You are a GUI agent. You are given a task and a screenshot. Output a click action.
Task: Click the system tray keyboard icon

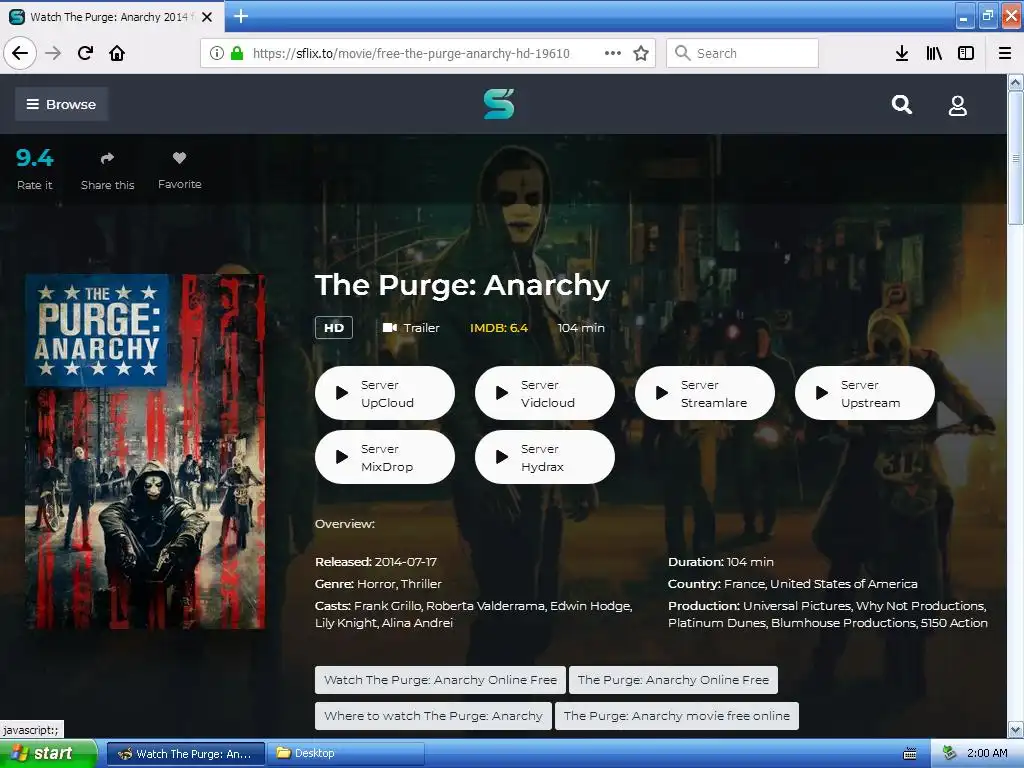910,754
